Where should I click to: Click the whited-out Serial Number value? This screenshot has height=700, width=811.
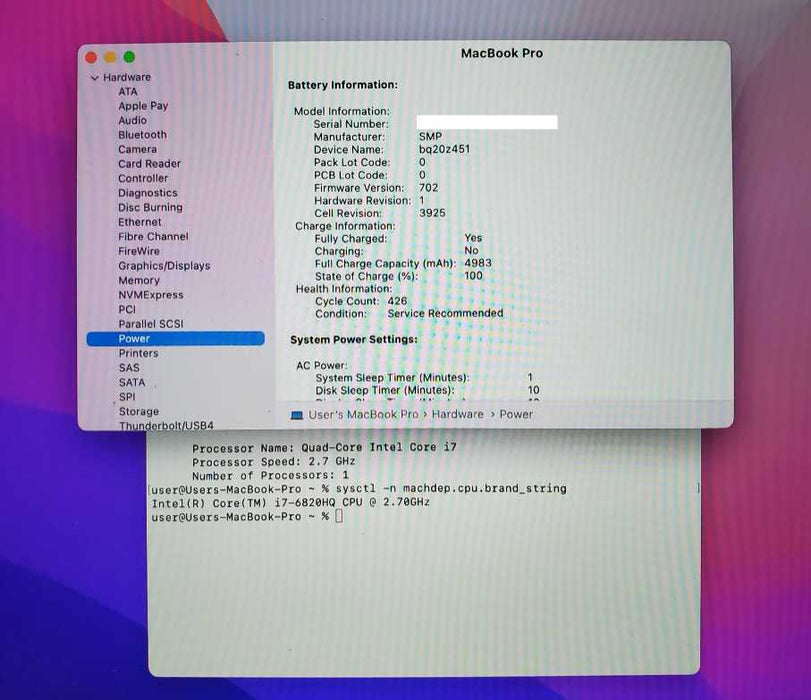pos(487,122)
